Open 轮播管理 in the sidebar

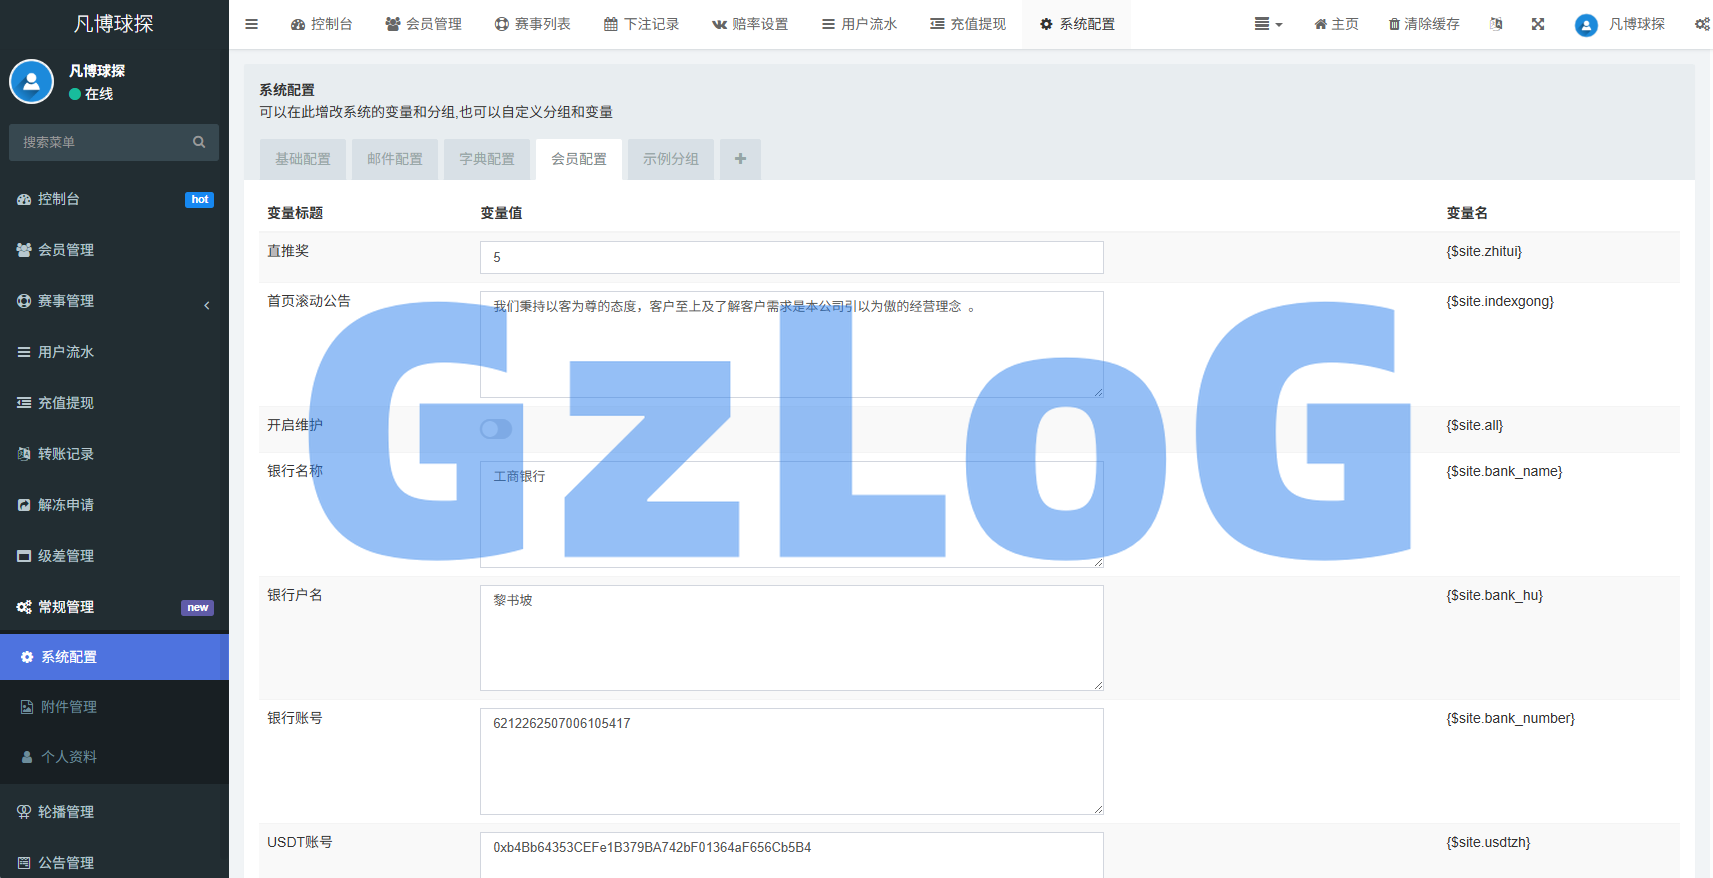(114, 812)
